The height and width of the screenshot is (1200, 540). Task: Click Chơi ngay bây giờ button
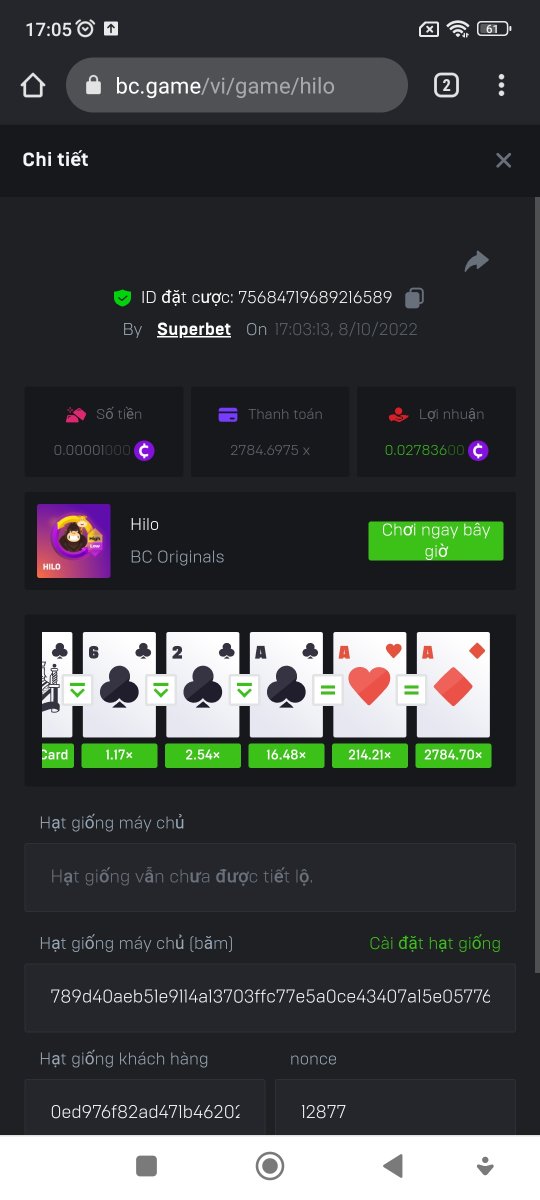point(436,541)
